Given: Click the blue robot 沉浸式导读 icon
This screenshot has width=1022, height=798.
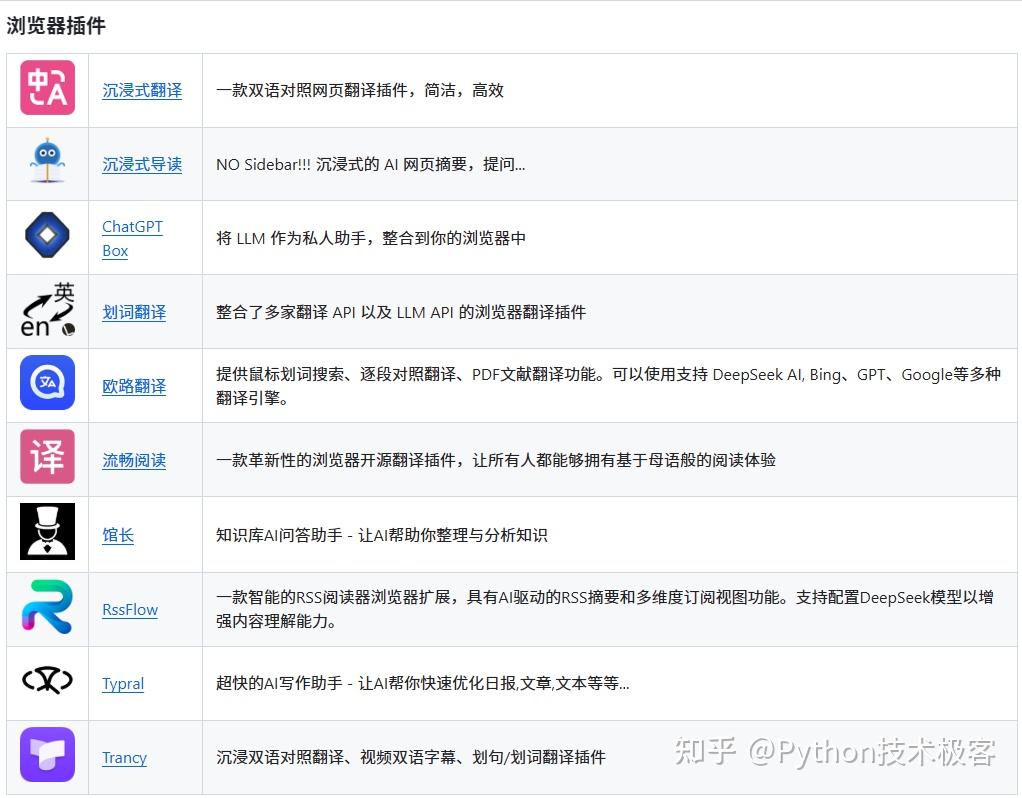Looking at the screenshot, I should click(48, 160).
